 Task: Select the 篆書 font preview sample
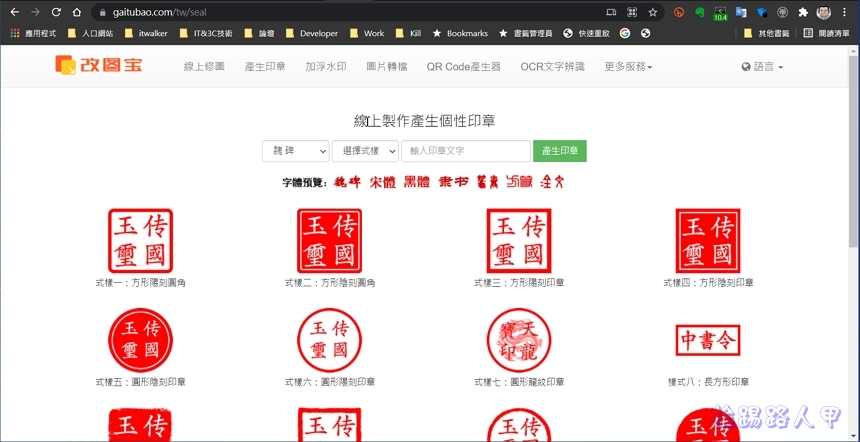click(488, 182)
